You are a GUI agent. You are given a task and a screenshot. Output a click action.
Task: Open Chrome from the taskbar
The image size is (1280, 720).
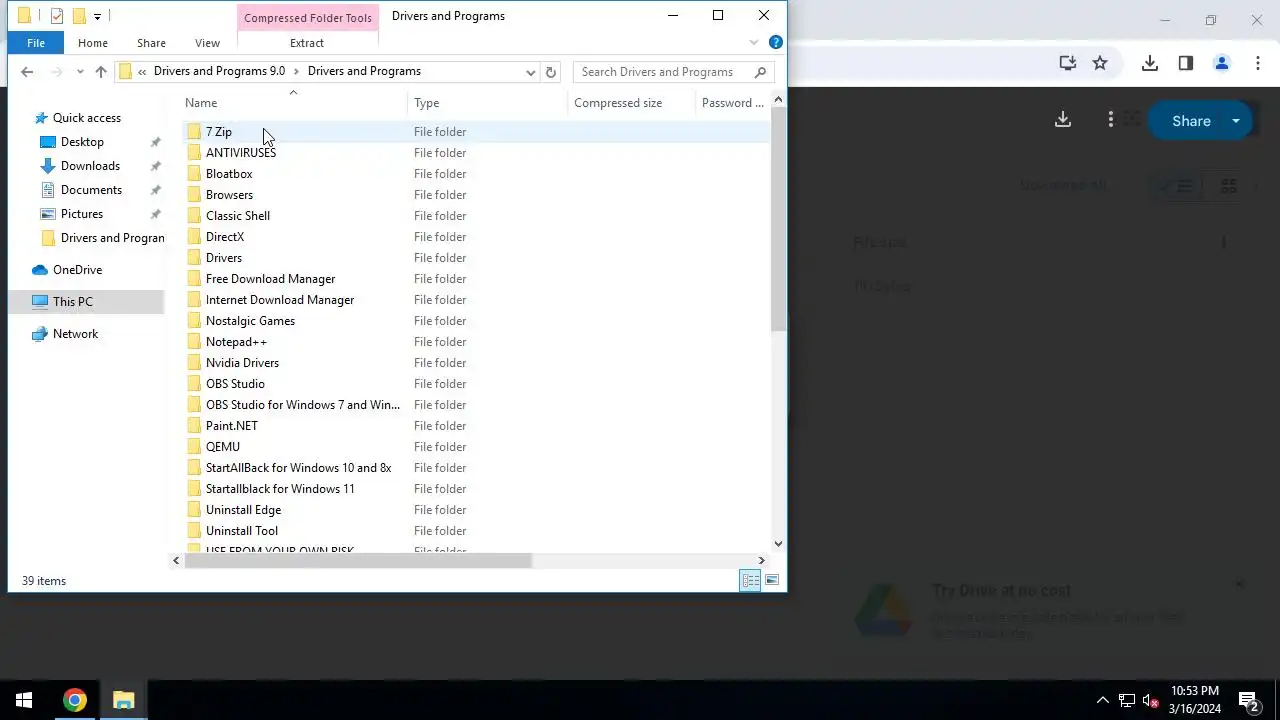tap(74, 700)
